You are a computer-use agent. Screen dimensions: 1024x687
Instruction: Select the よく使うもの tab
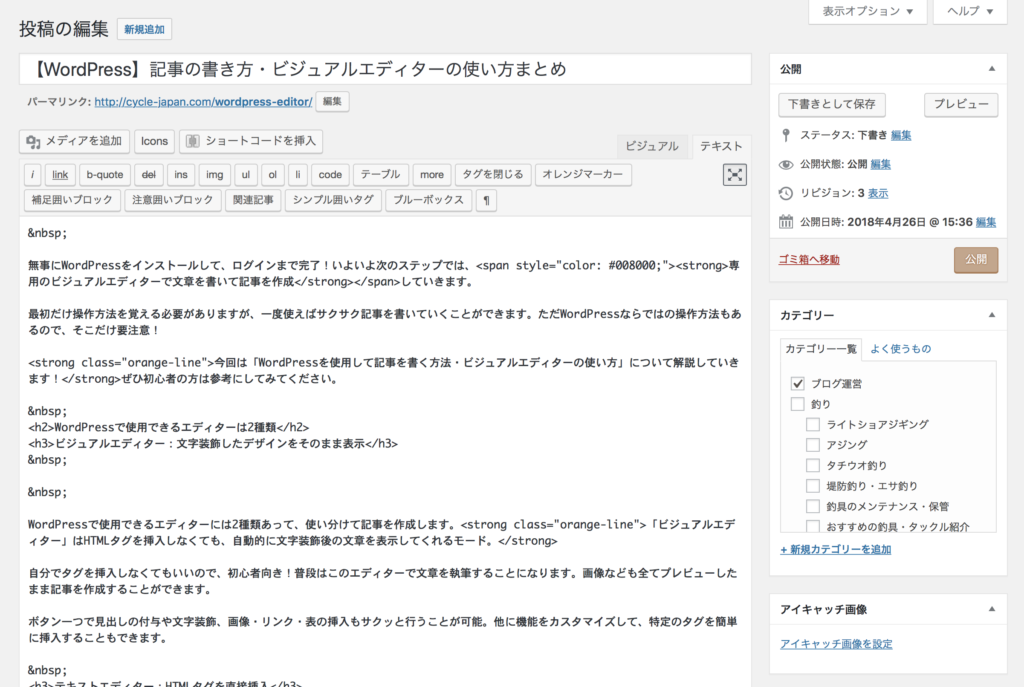click(x=901, y=349)
